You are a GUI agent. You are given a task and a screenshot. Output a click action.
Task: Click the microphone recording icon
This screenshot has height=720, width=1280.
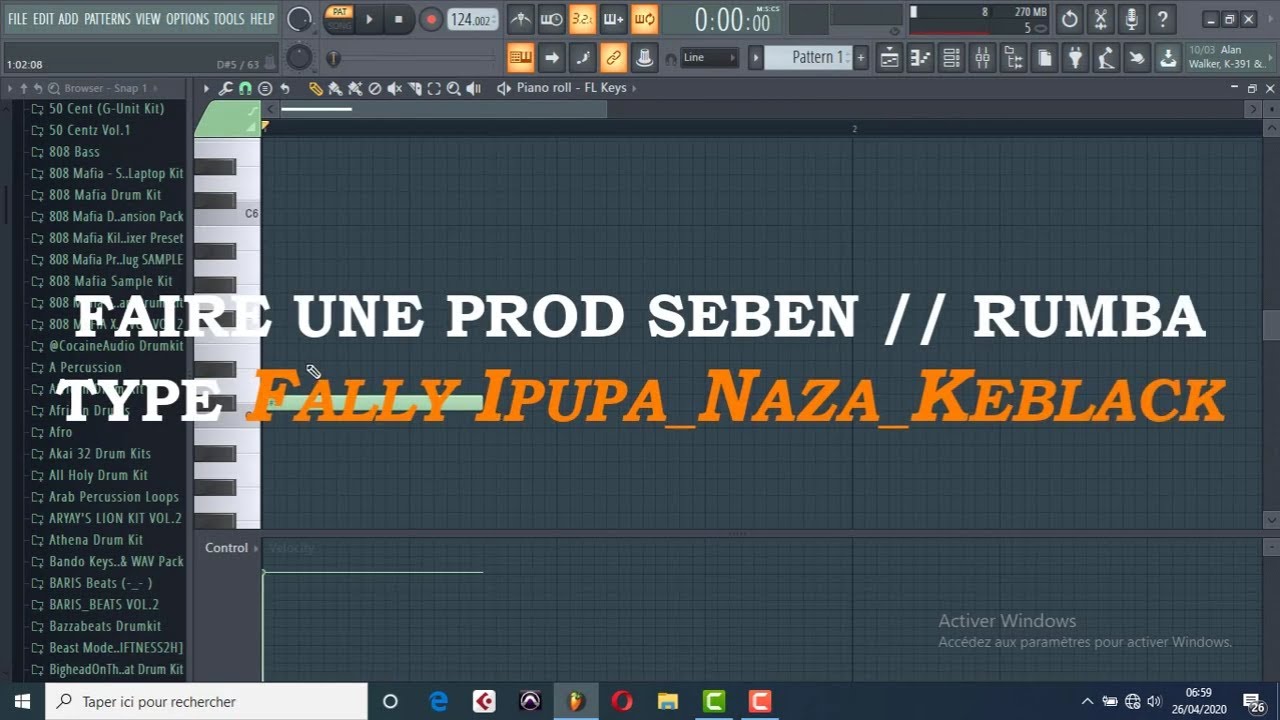pyautogui.click(x=1131, y=19)
